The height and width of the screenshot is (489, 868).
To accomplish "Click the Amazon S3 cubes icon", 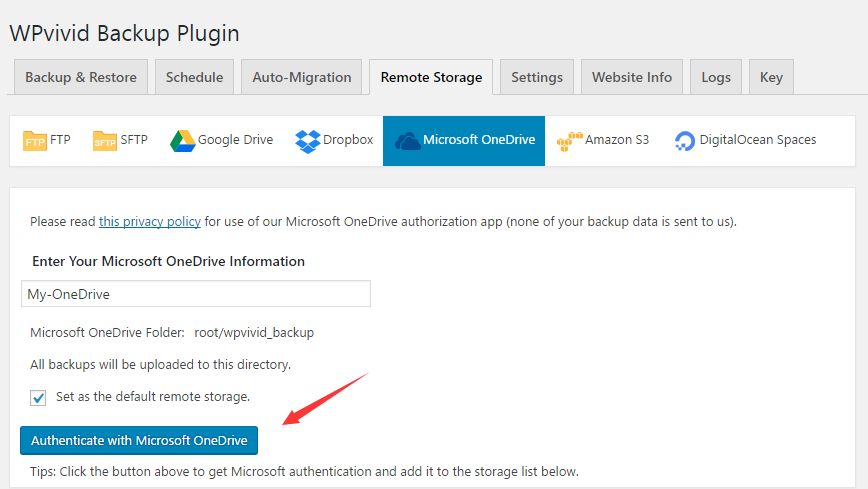I will (570, 141).
